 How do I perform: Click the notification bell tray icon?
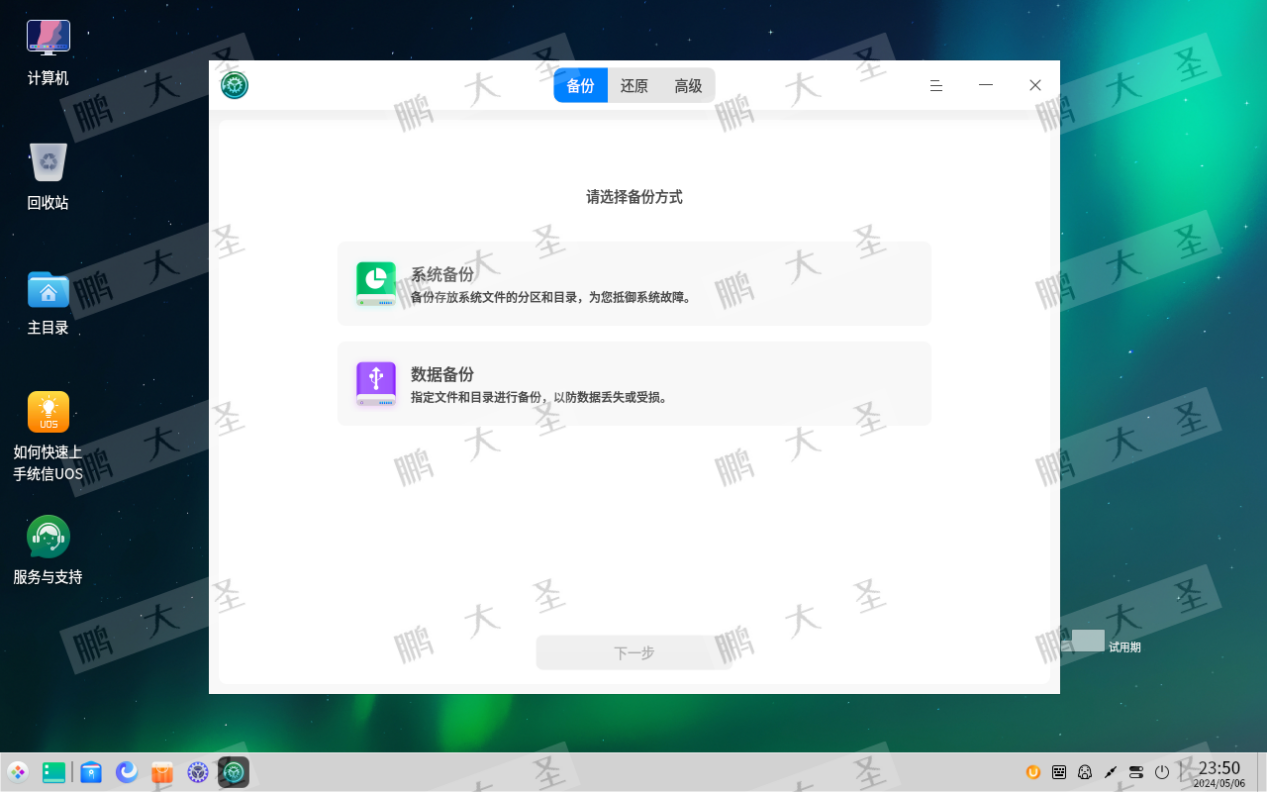click(1085, 772)
